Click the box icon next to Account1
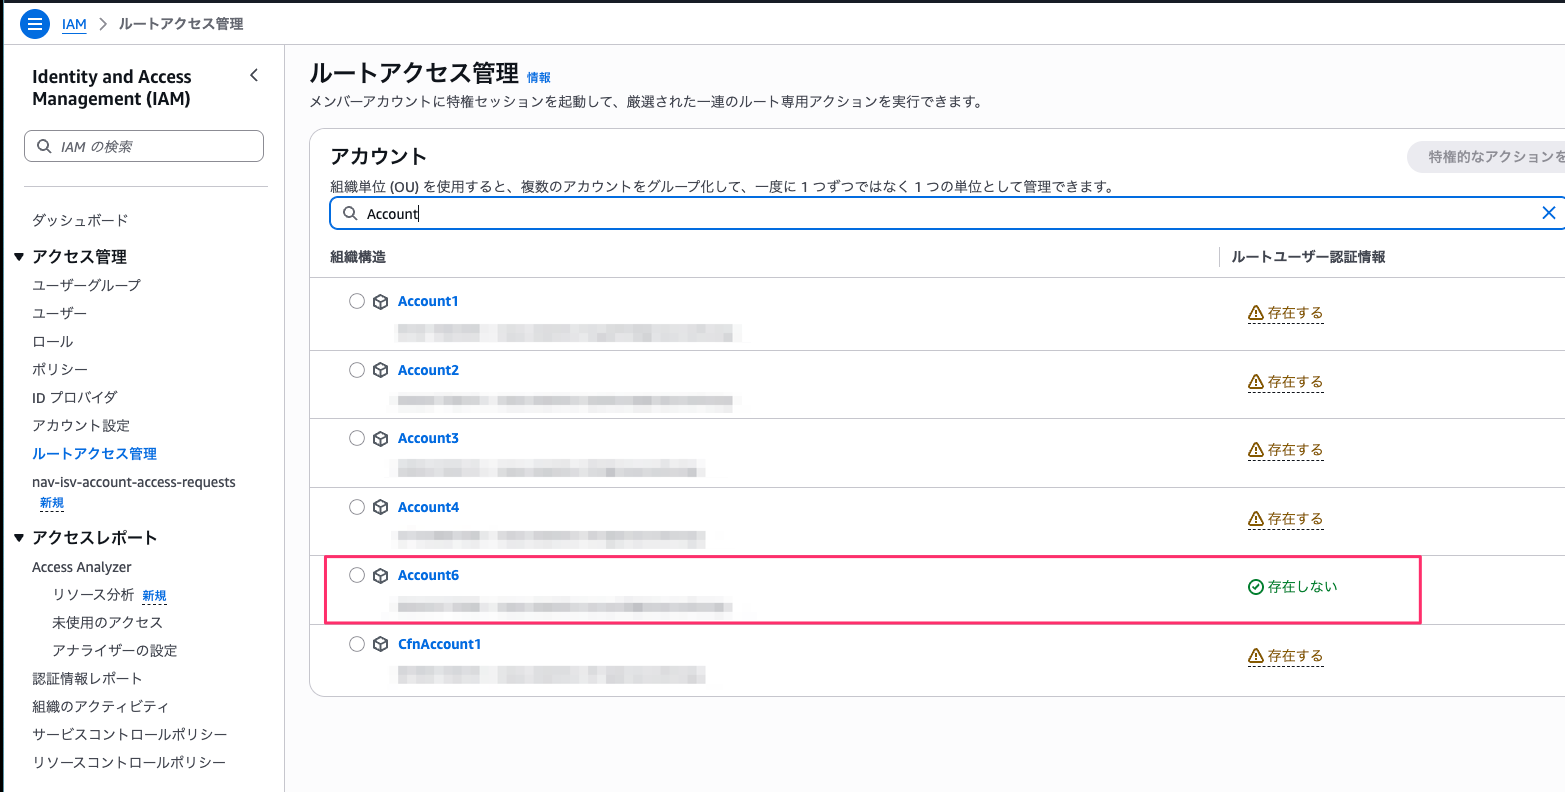Viewport: 1565px width, 792px height. 380,300
